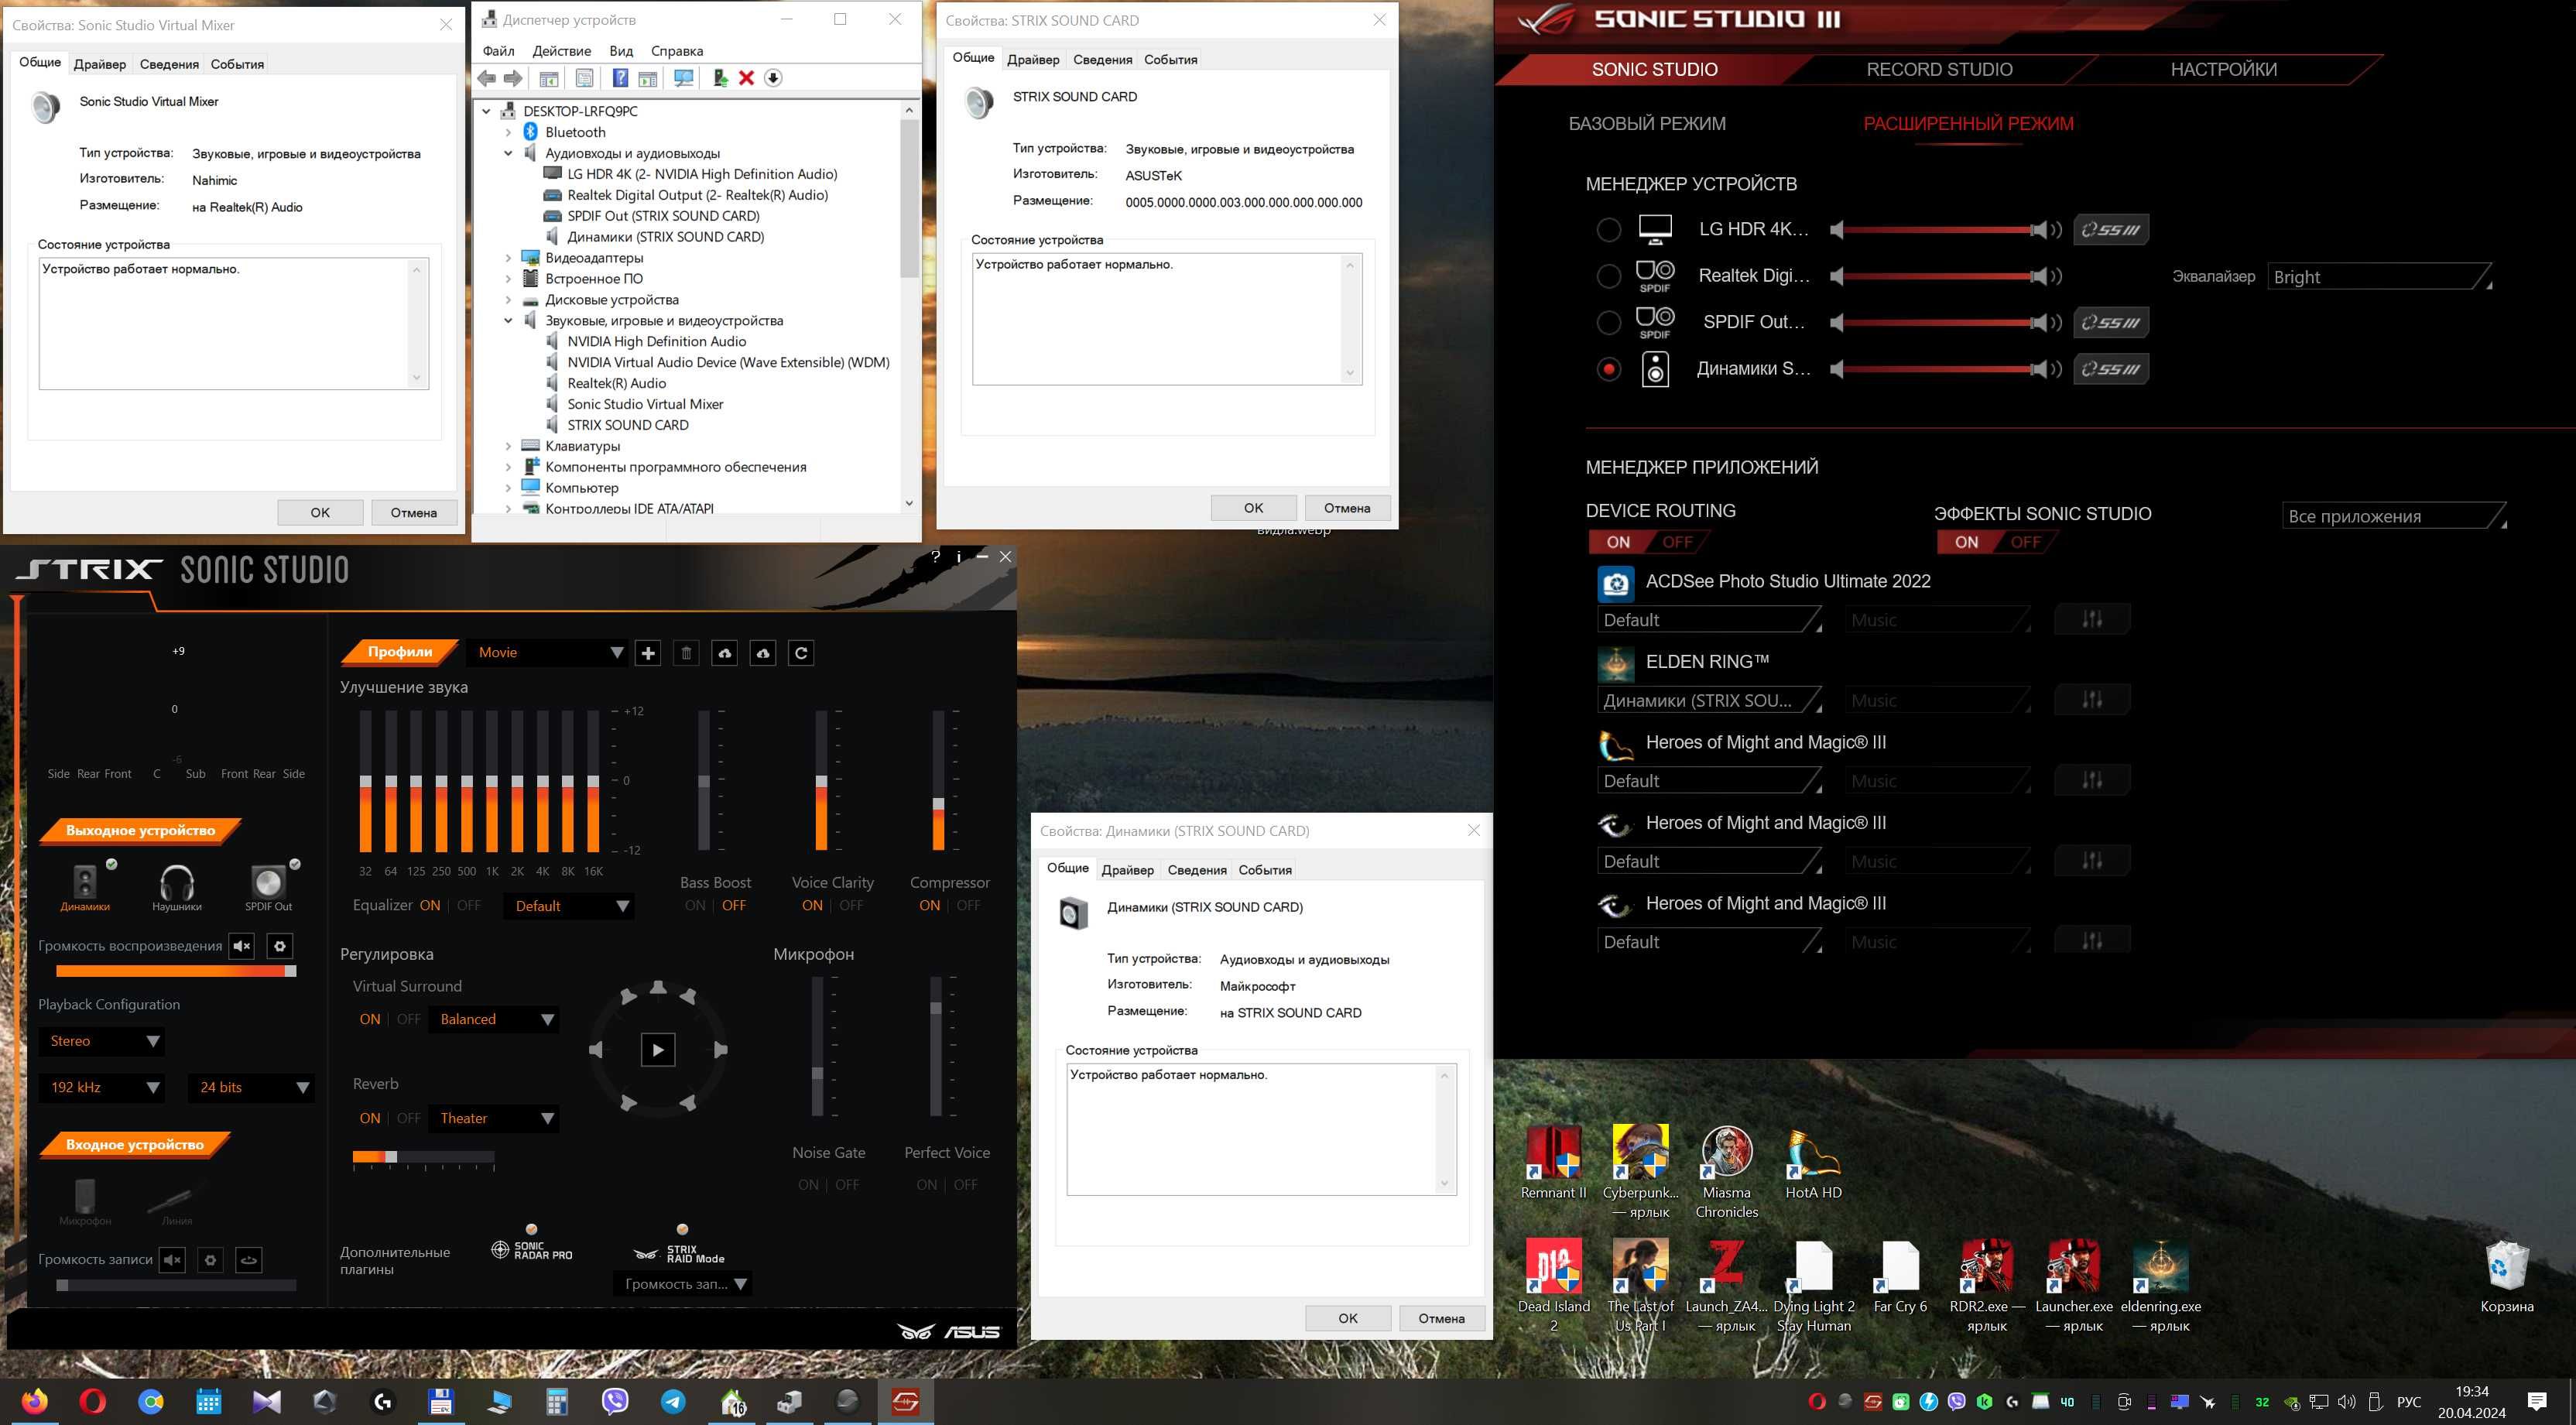2576x1425 pixels.
Task: Open Viber from the taskbar
Action: pos(615,1401)
